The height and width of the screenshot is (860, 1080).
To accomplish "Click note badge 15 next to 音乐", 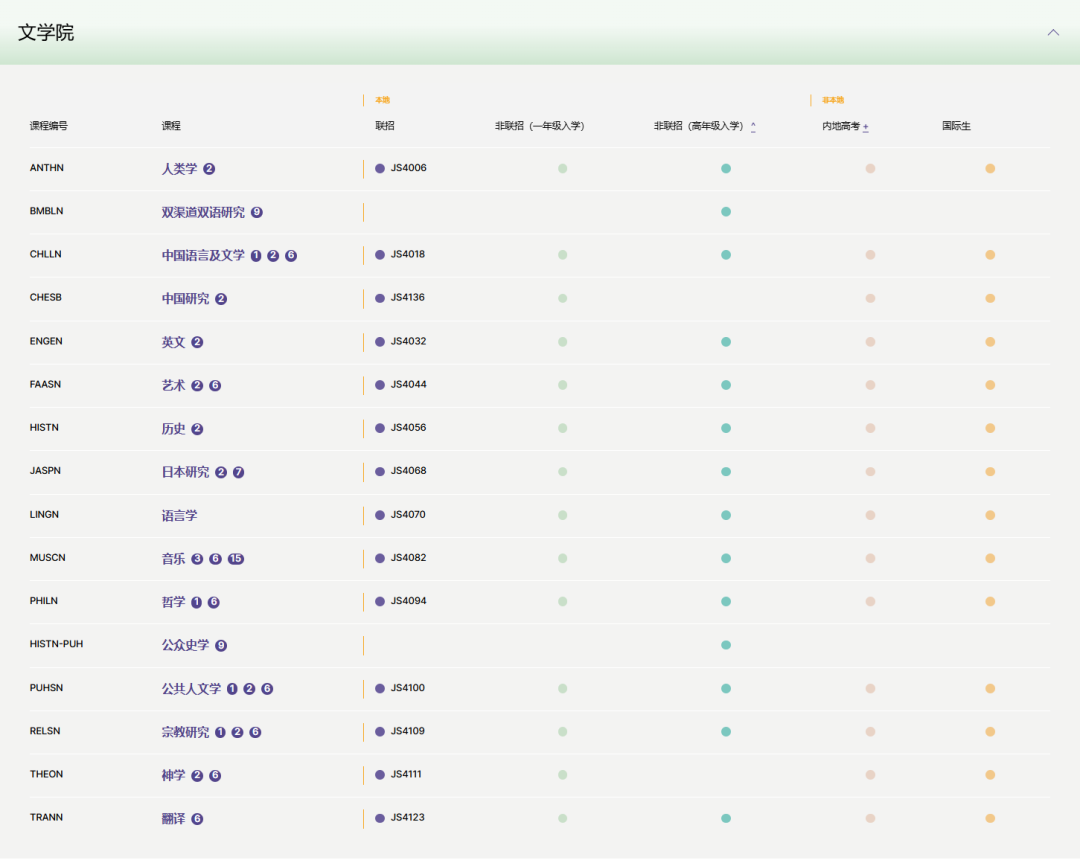I will pyautogui.click(x=236, y=559).
